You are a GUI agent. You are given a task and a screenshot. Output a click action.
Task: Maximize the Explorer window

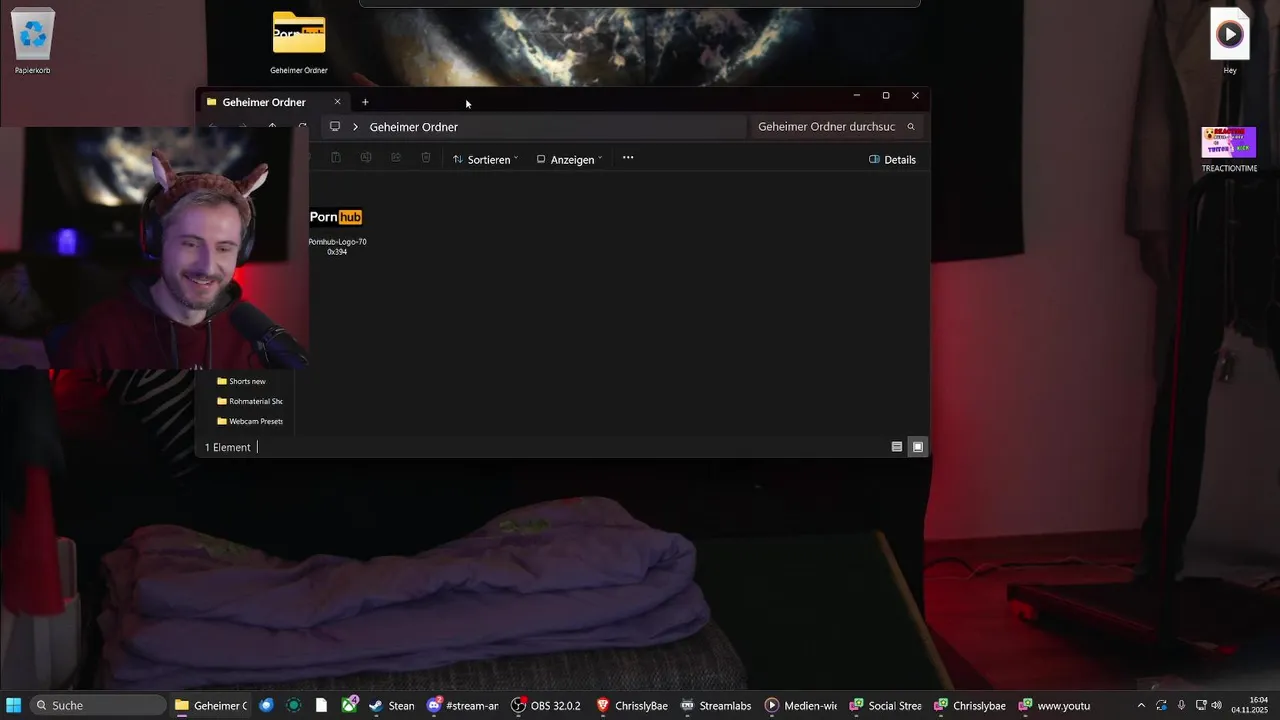coord(886,96)
